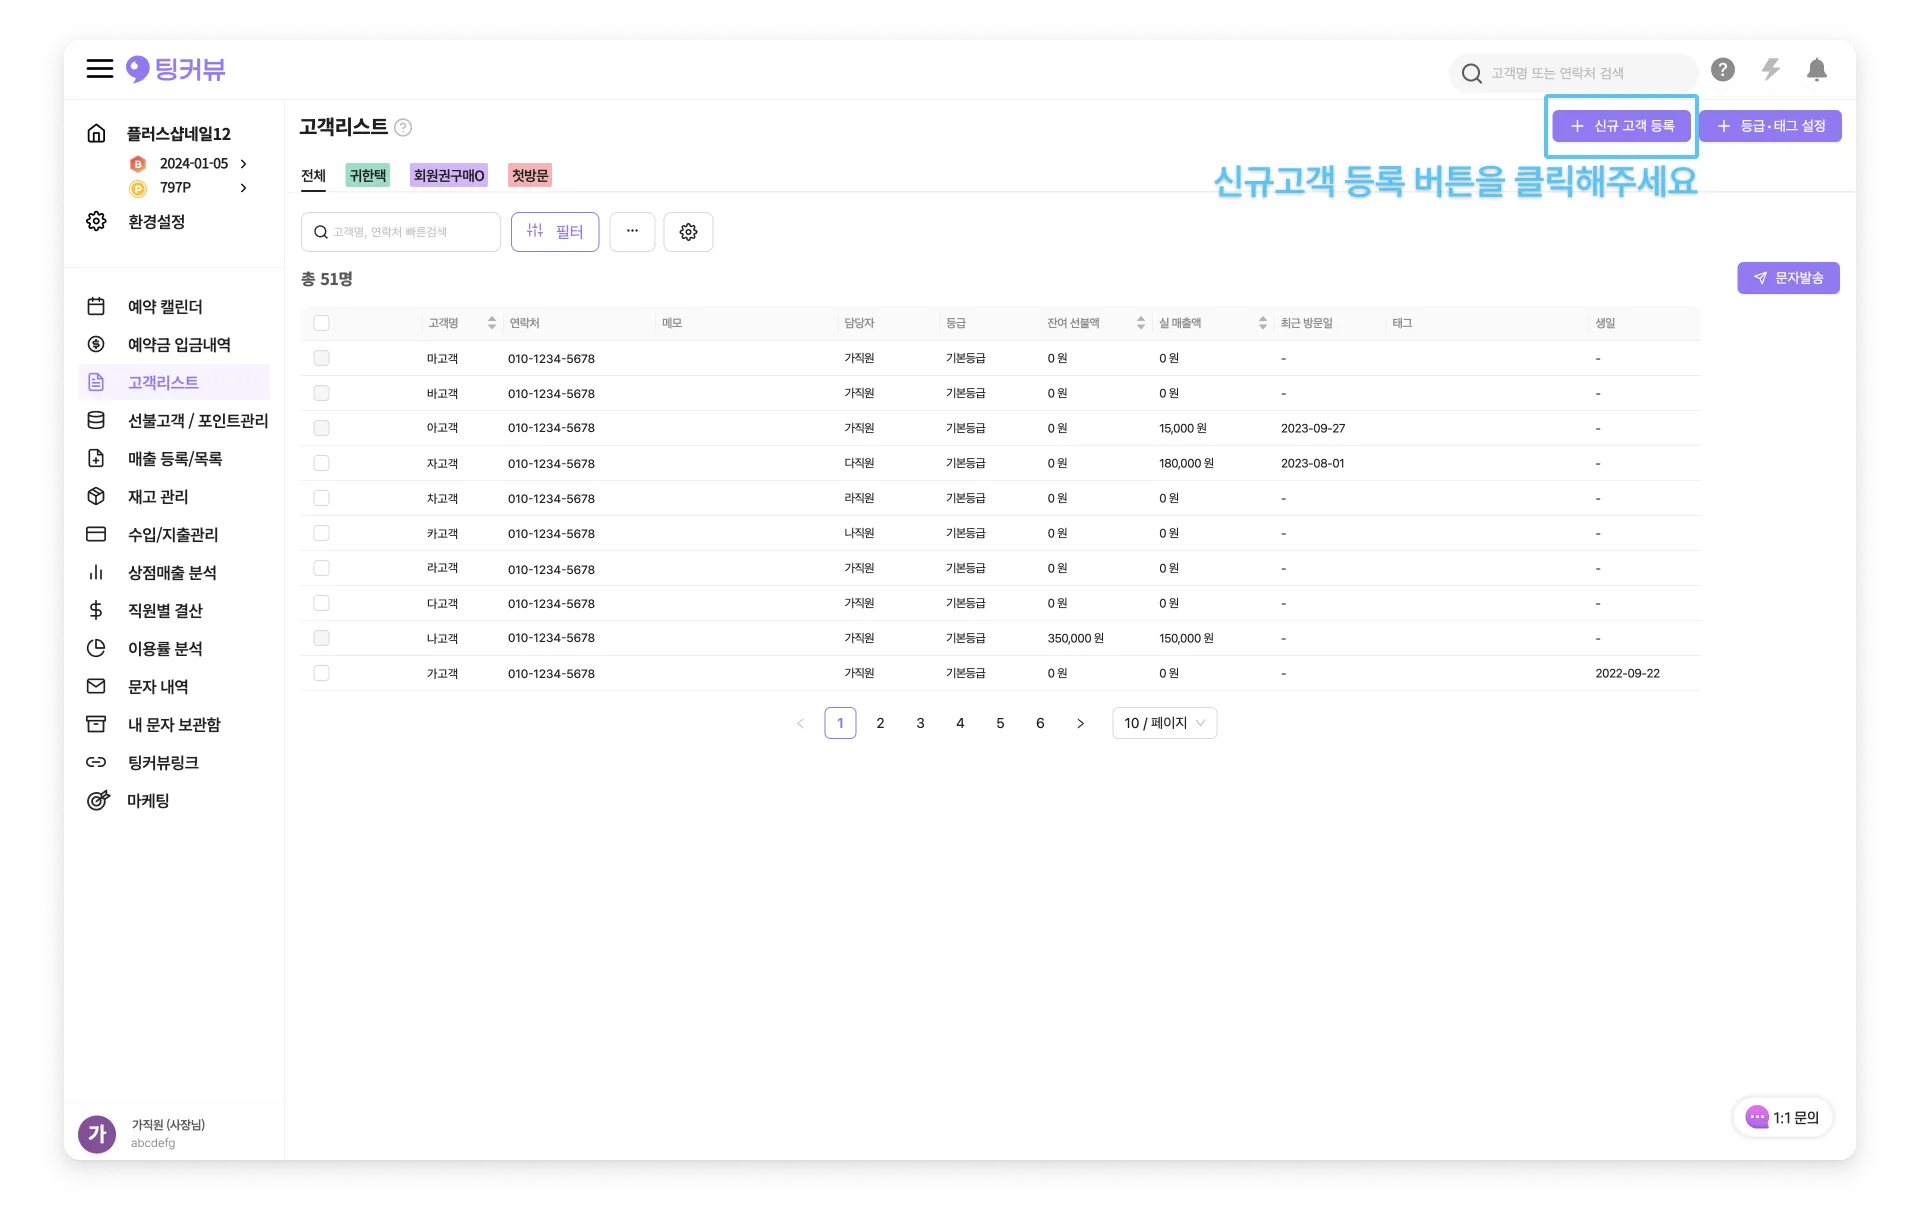
Task: Expand the 797P points chevron
Action: tap(243, 188)
